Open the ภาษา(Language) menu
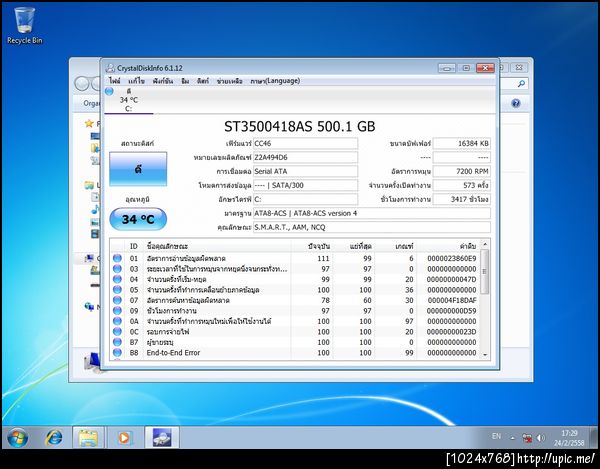 pos(275,81)
